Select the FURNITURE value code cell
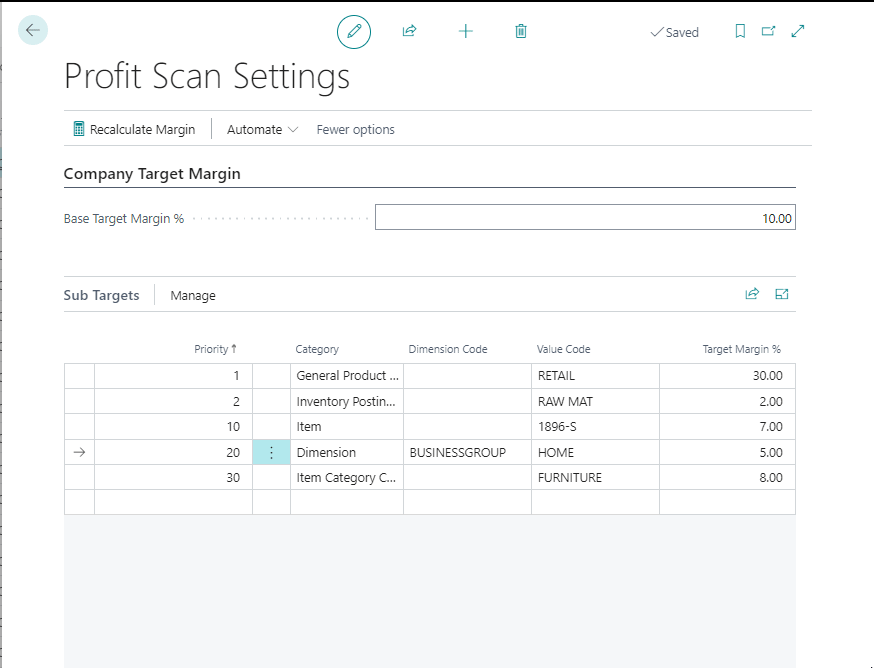This screenshot has height=668, width=874. click(594, 478)
